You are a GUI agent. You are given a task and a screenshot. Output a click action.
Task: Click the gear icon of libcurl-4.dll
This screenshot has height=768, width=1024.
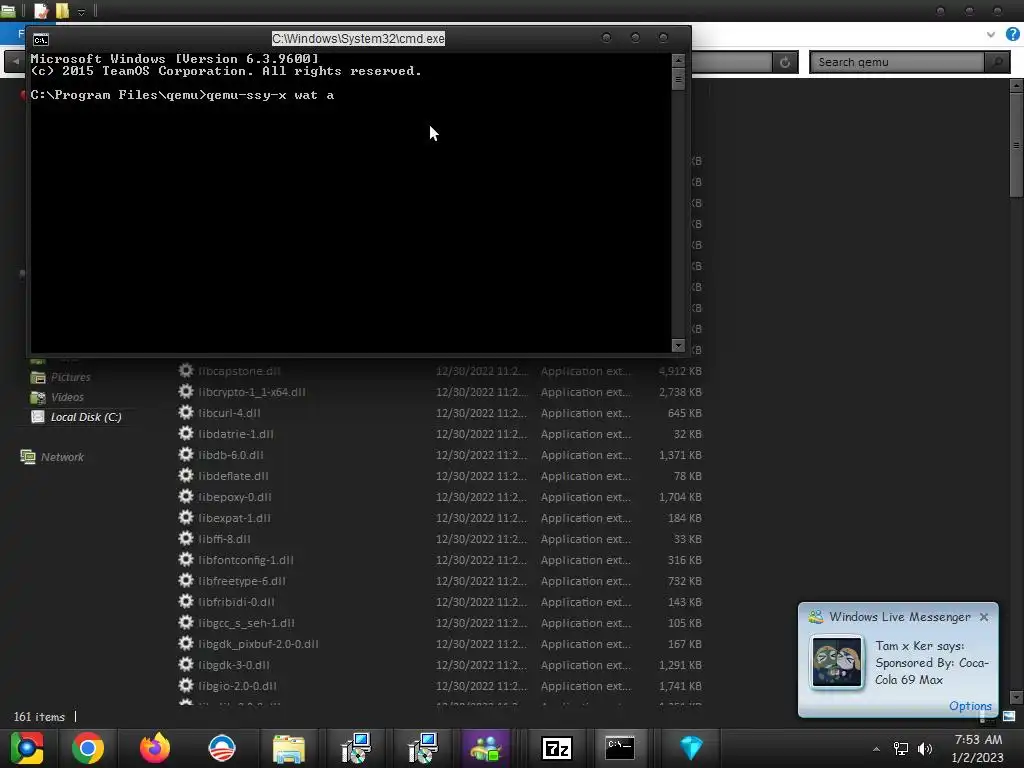(x=186, y=412)
